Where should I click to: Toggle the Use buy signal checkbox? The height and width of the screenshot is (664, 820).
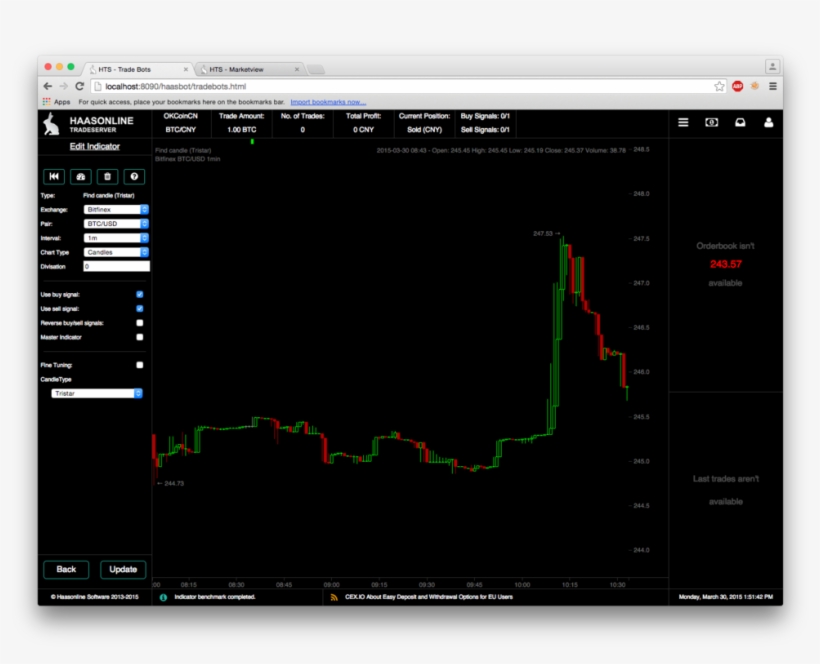point(140,294)
